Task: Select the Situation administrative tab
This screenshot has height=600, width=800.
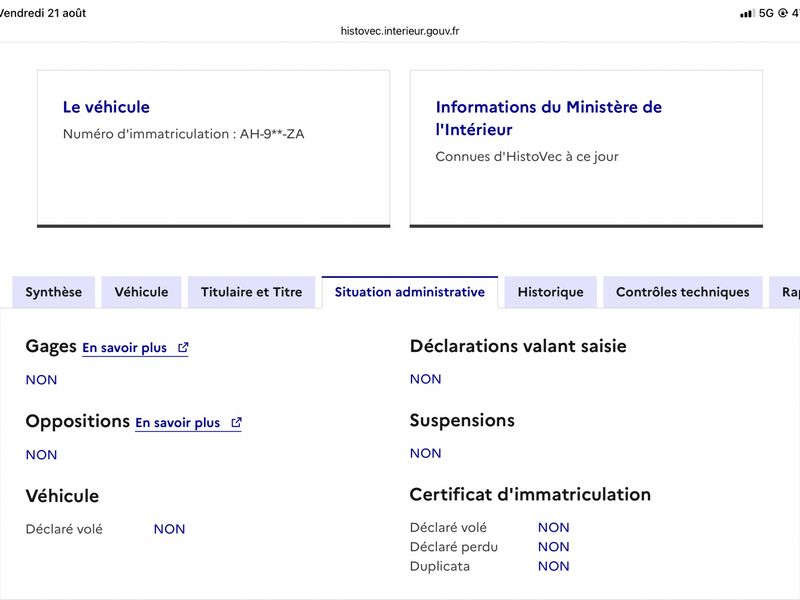Action: [x=410, y=292]
